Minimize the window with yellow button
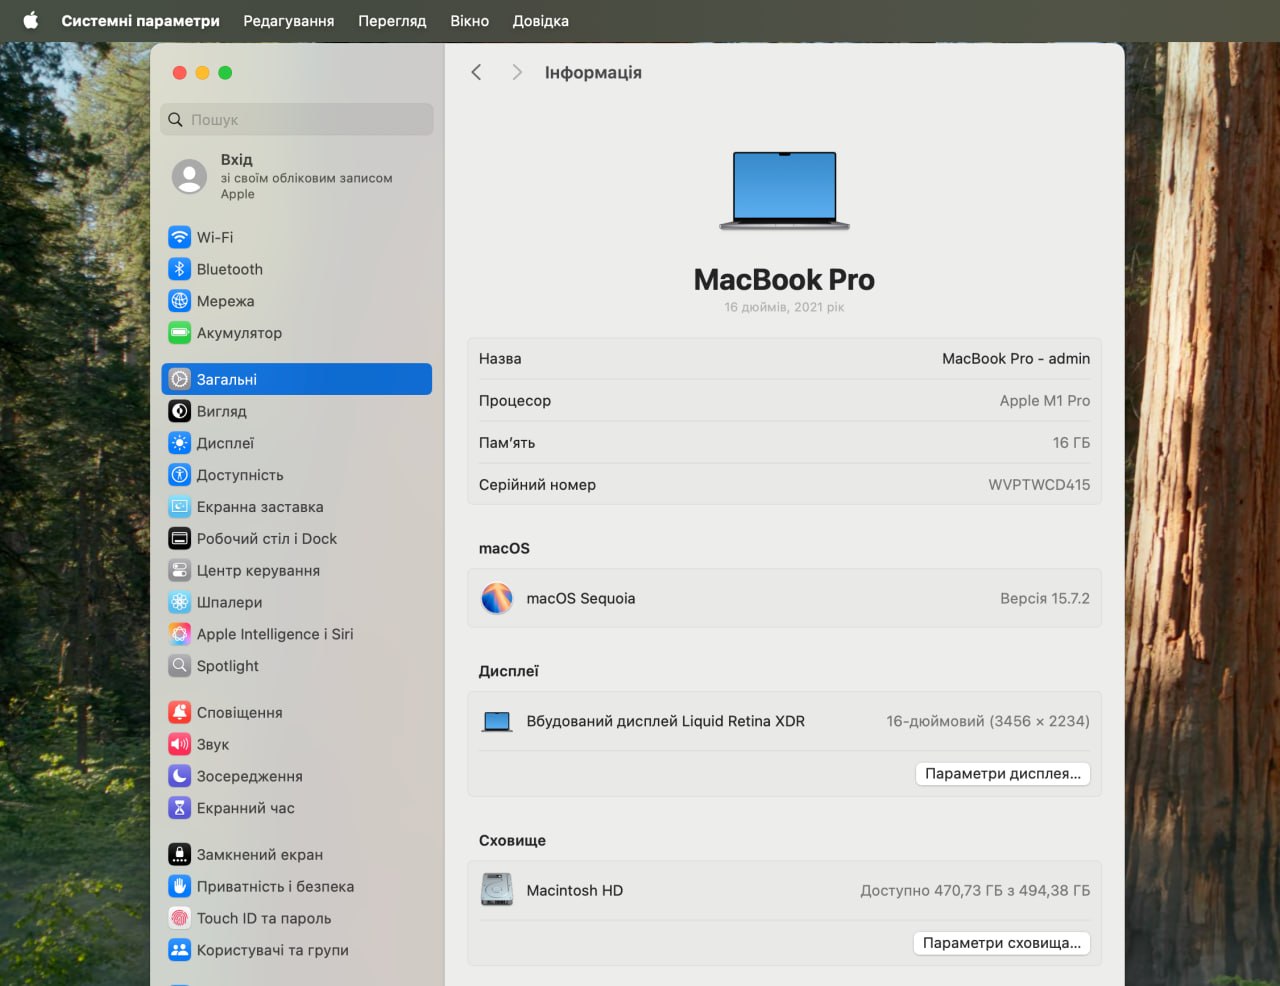 [x=202, y=72]
